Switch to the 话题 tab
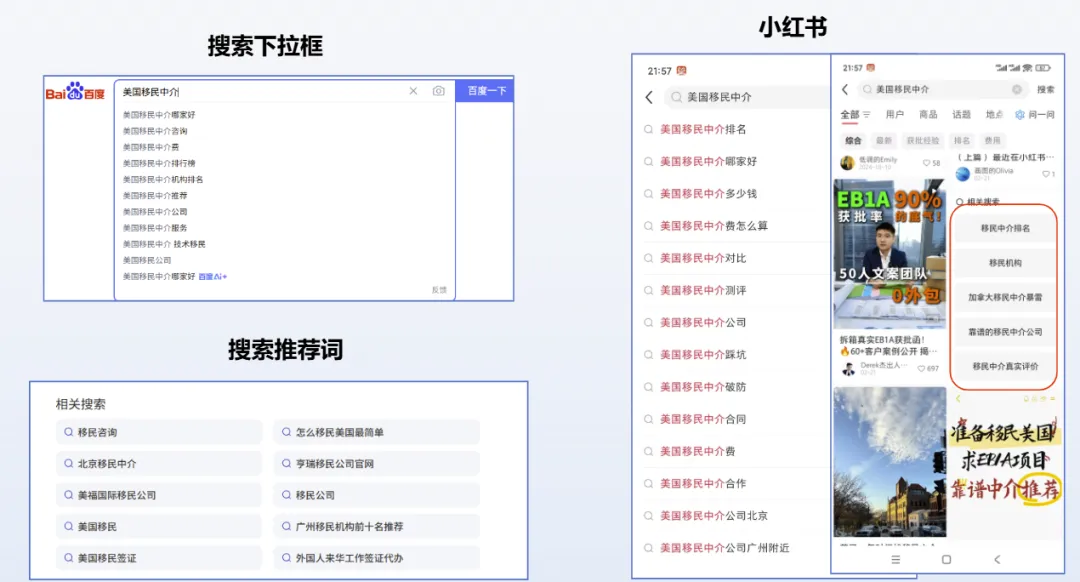This screenshot has height=582, width=1080. 962,114
